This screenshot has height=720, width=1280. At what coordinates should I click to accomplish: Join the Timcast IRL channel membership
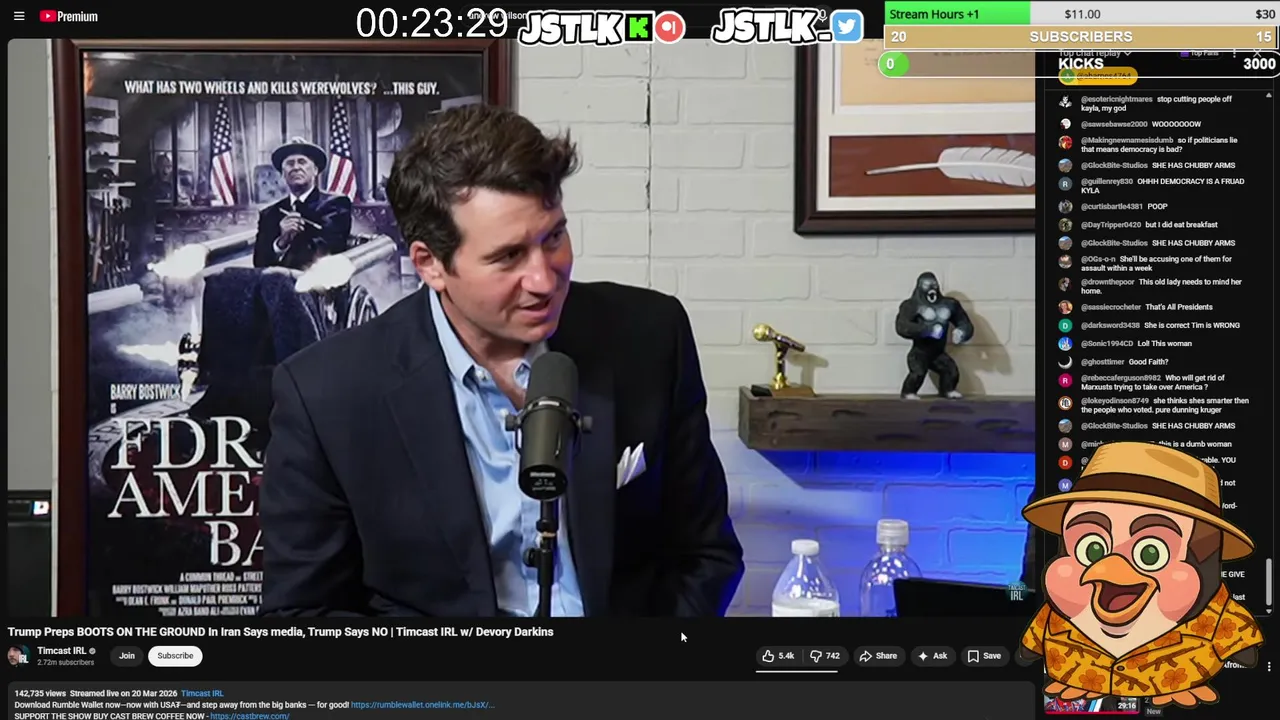coord(127,656)
